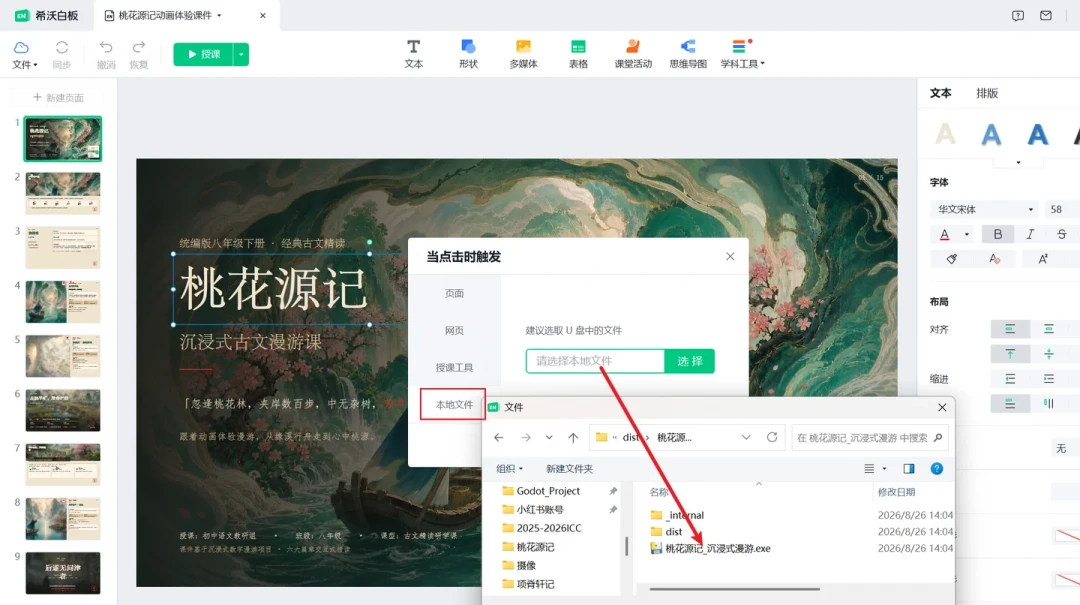Click the highlight pen icon
Viewport: 1080px width, 605px height.
click(951, 259)
